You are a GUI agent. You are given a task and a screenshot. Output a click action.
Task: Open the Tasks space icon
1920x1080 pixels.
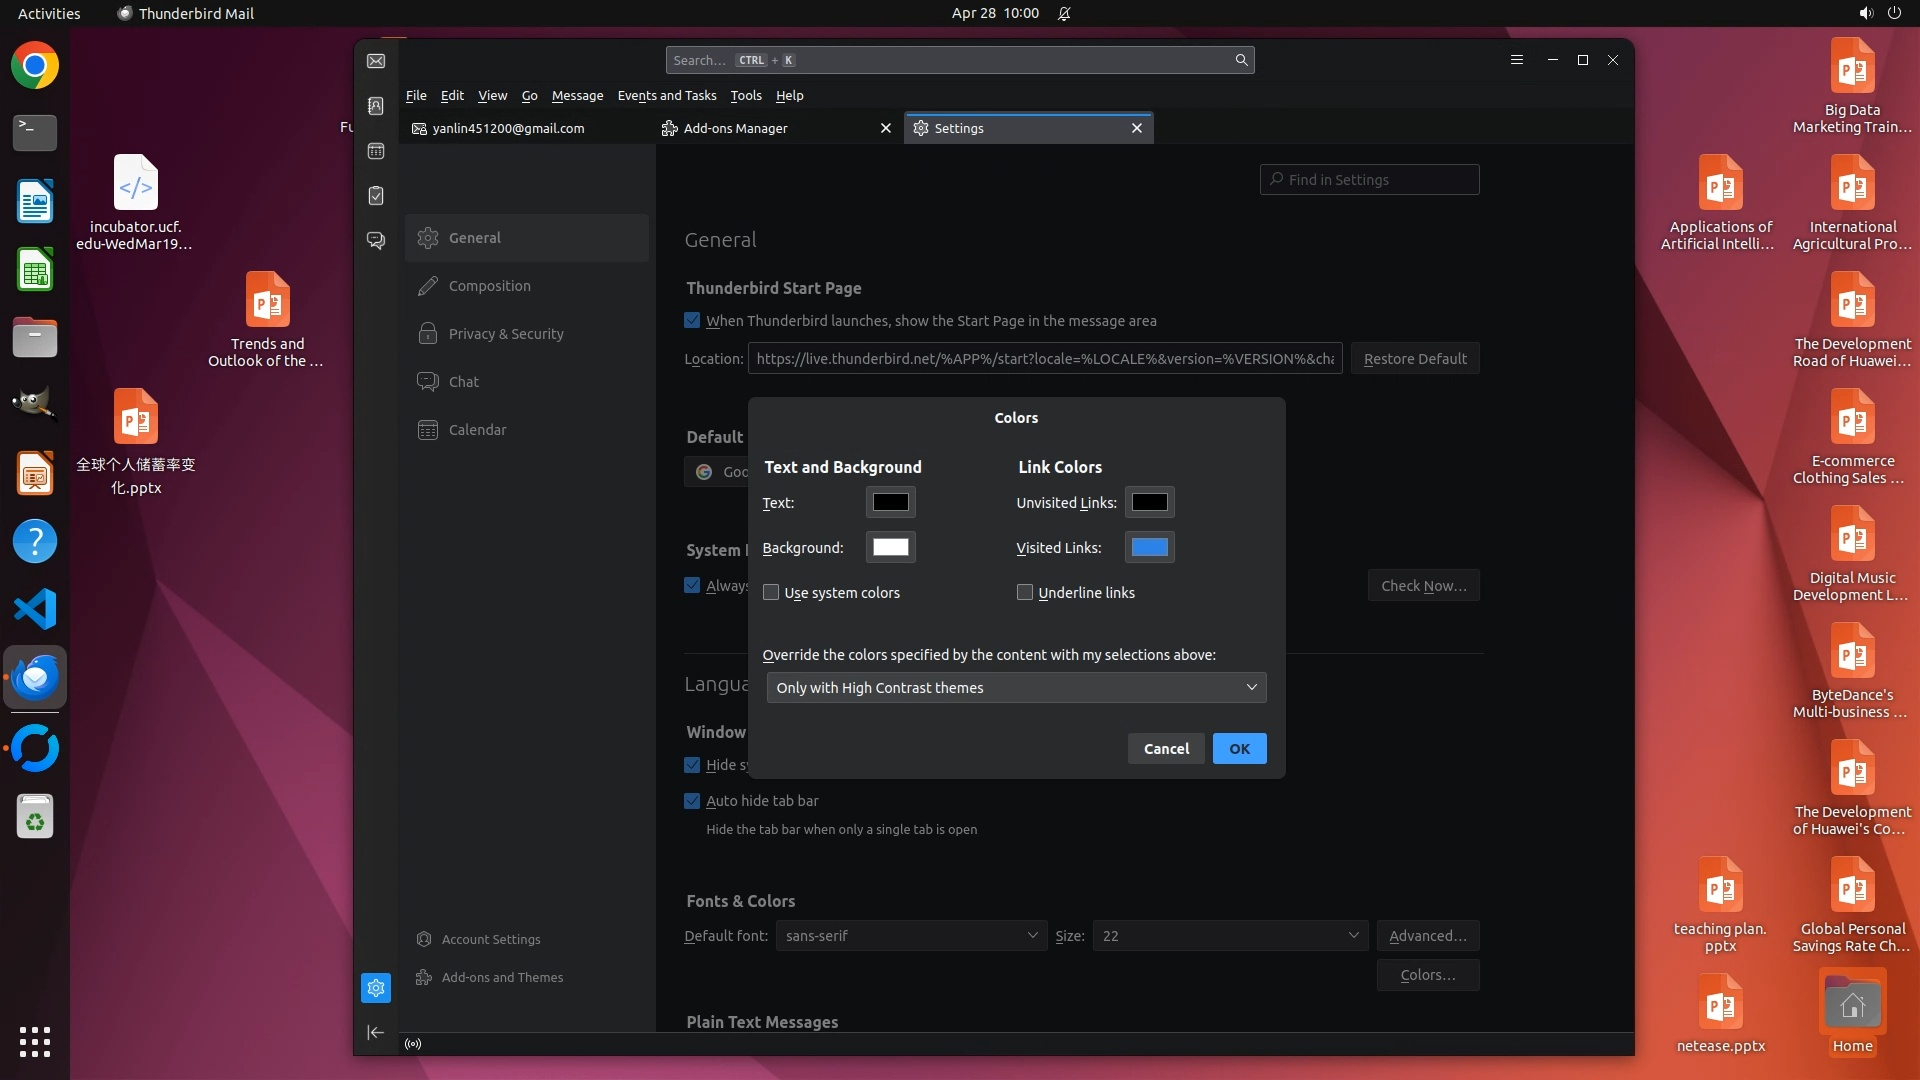tap(376, 196)
